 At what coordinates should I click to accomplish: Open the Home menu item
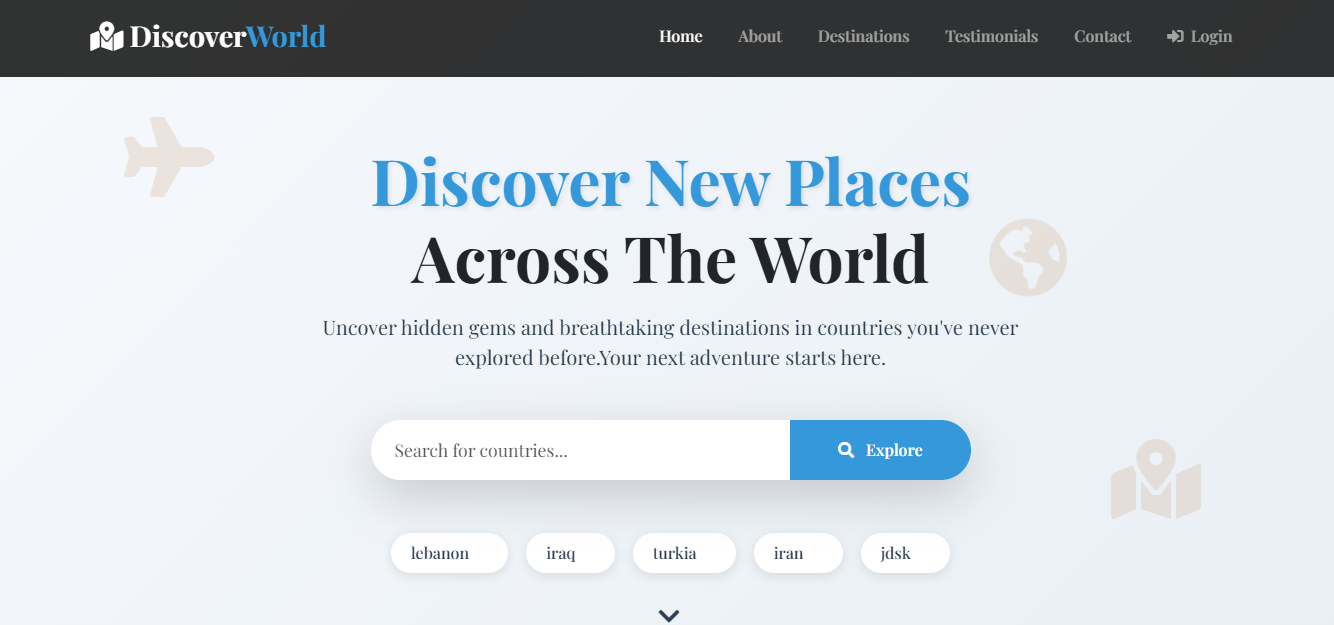pyautogui.click(x=680, y=36)
